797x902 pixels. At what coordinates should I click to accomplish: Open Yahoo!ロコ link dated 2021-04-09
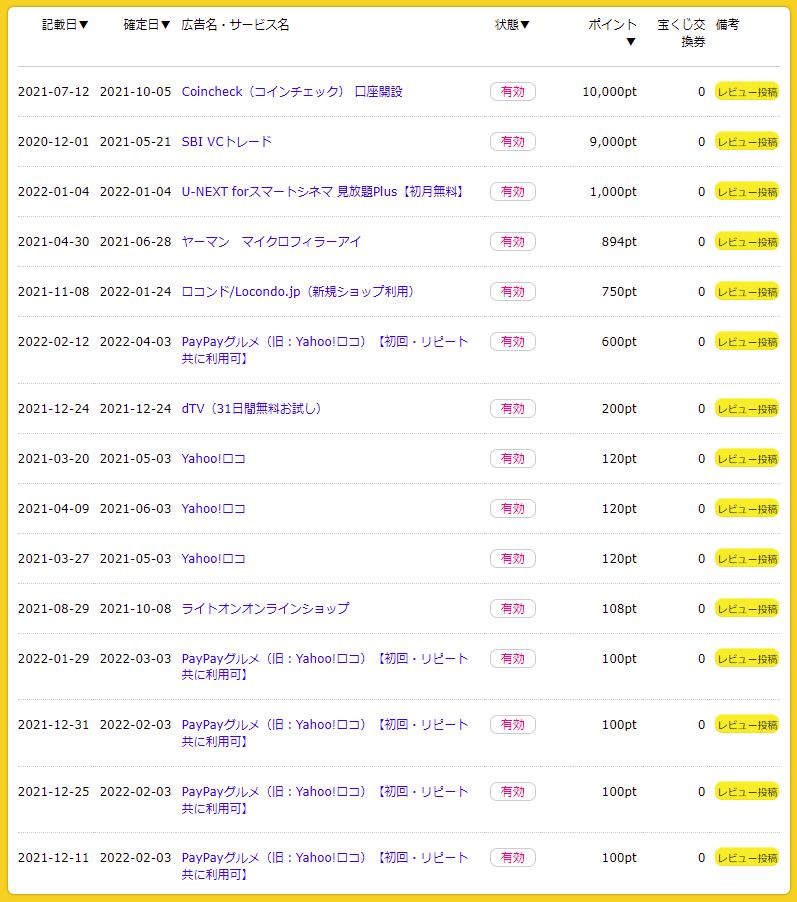(x=213, y=509)
